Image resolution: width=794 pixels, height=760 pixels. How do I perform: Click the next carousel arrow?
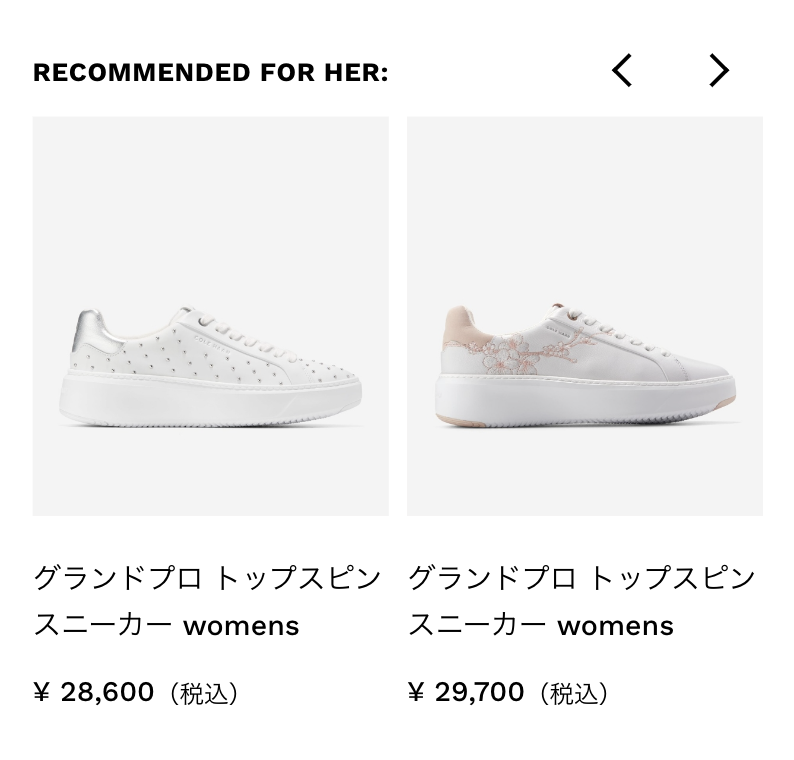(x=719, y=70)
